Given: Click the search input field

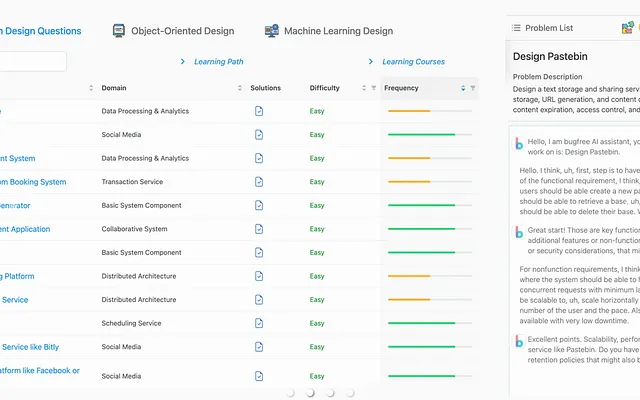Looking at the screenshot, I should click(x=33, y=62).
